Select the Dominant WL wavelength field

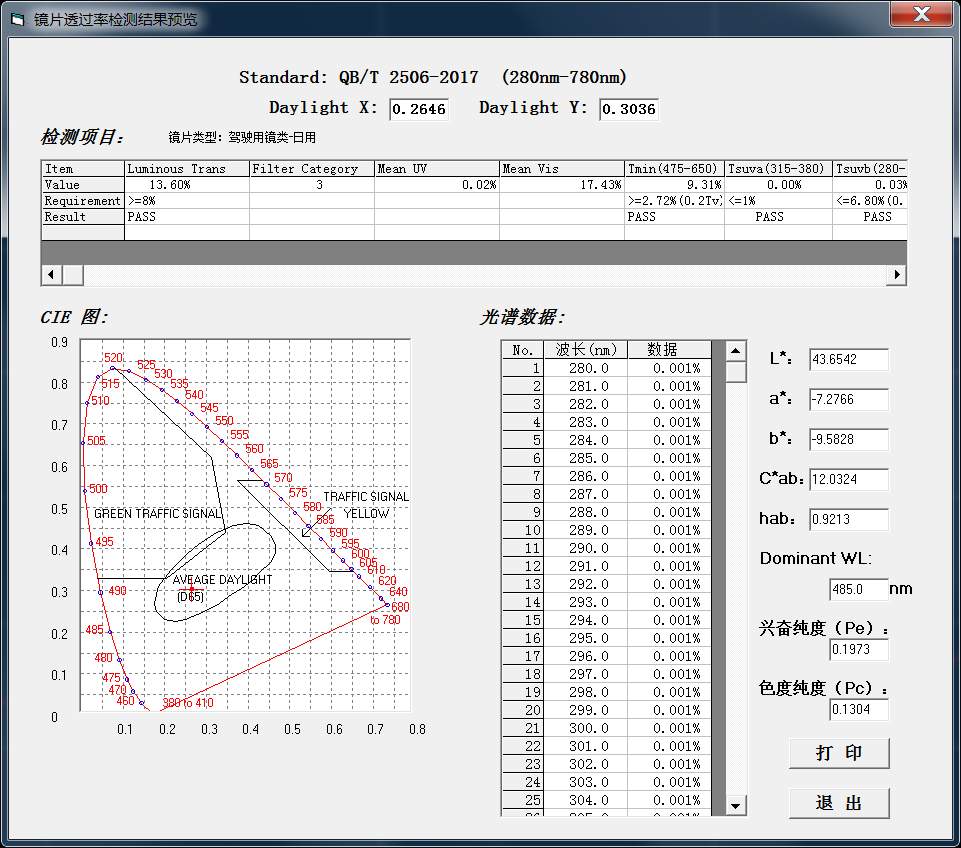[858, 589]
